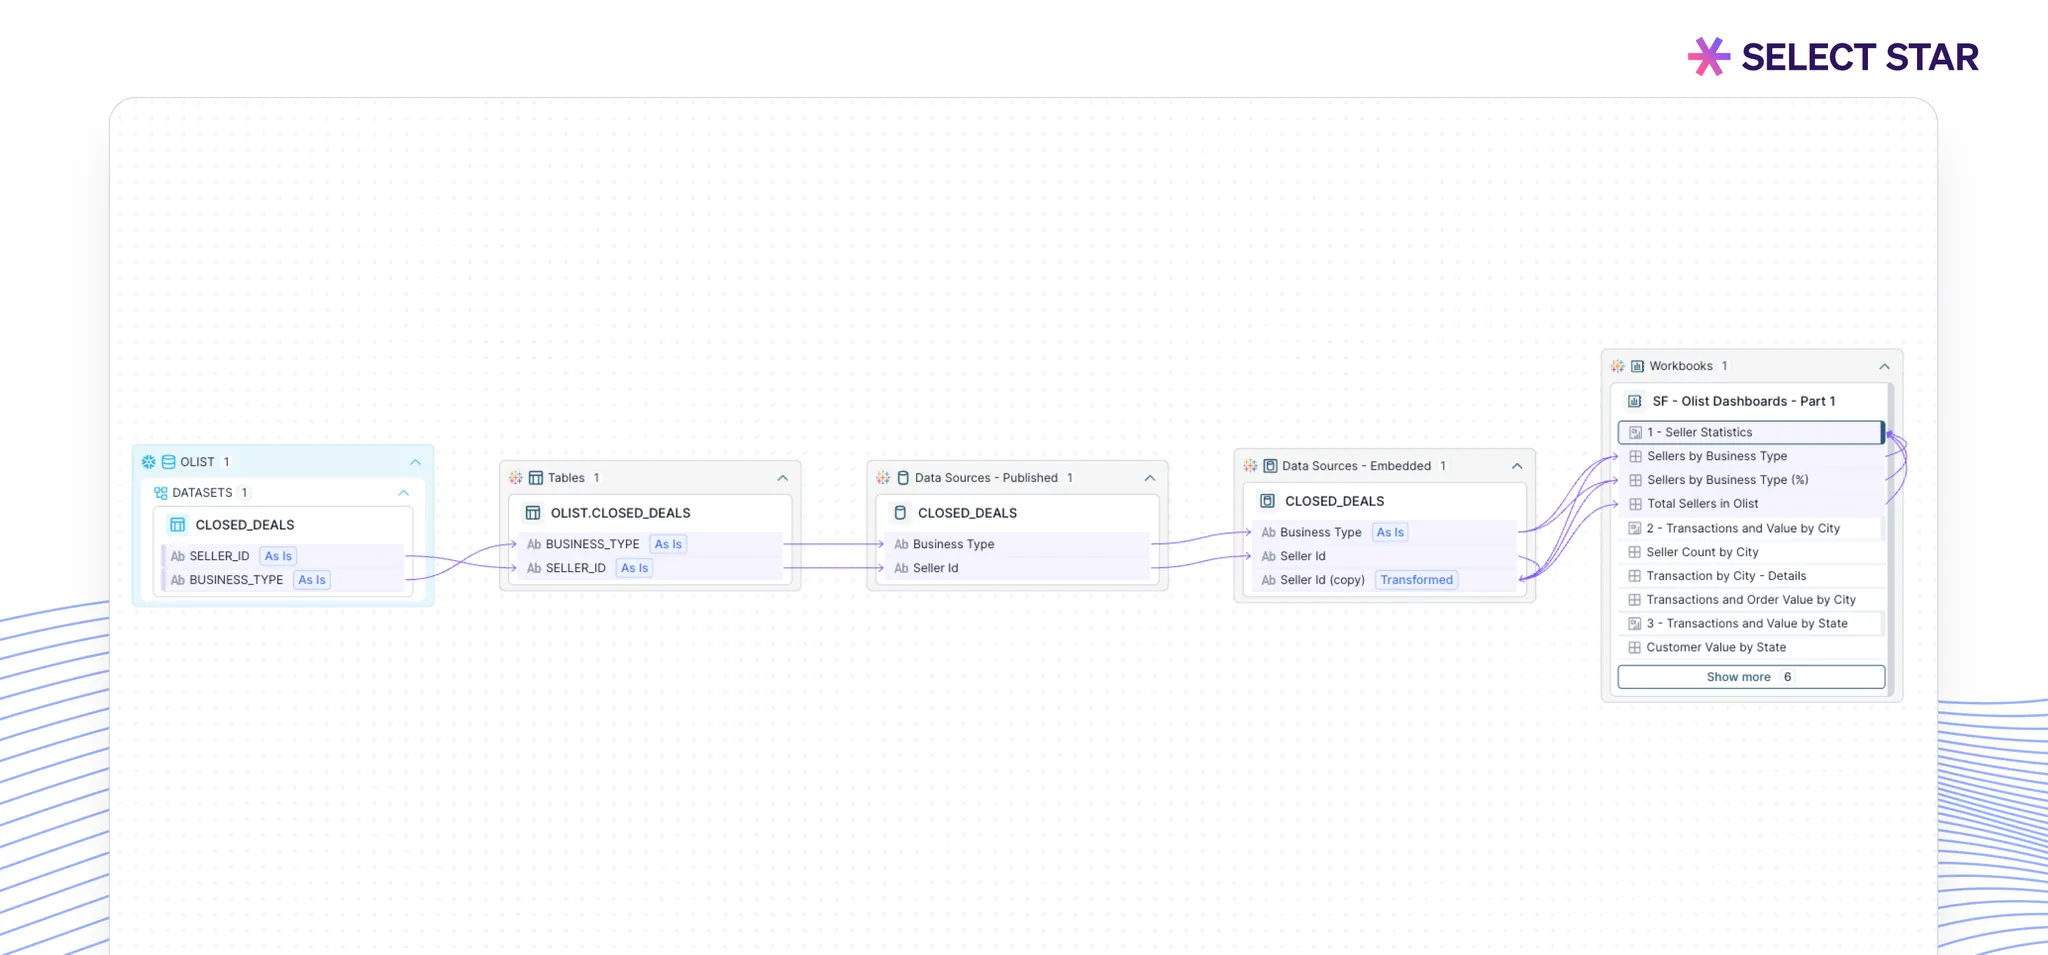
Task: Click the DATASETS schema icon
Action: 160,493
